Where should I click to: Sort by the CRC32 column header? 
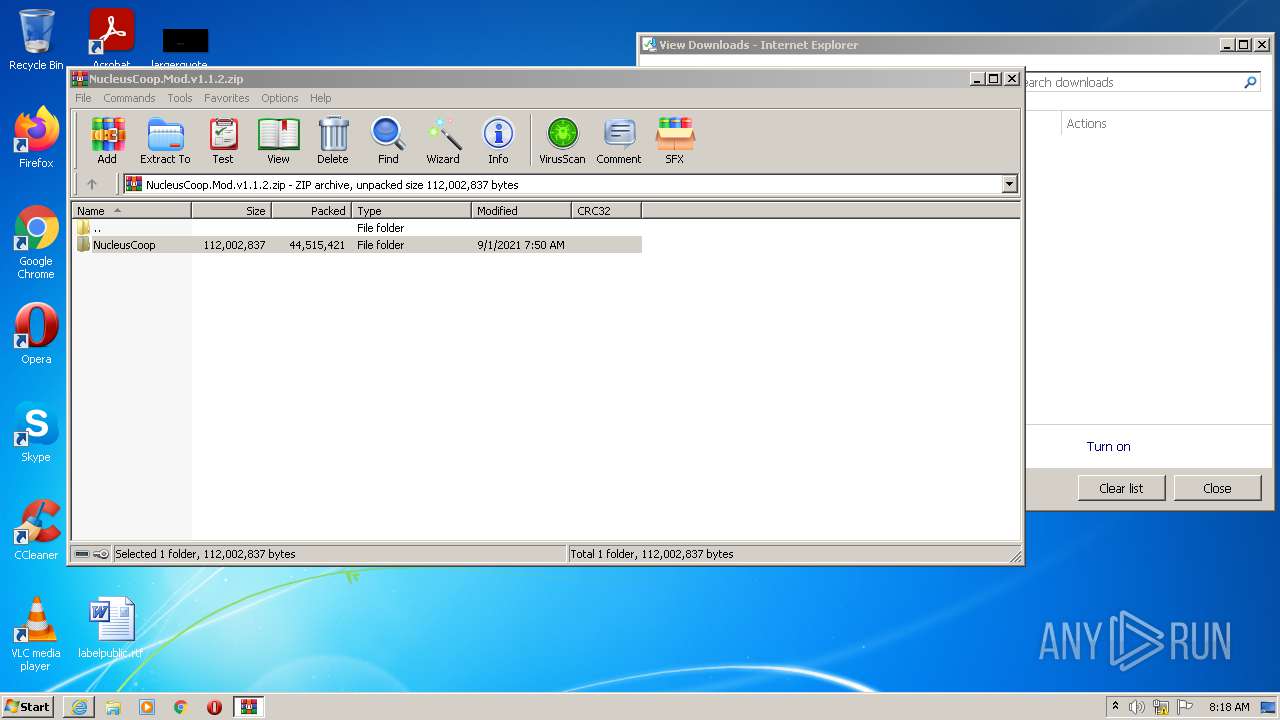(606, 211)
